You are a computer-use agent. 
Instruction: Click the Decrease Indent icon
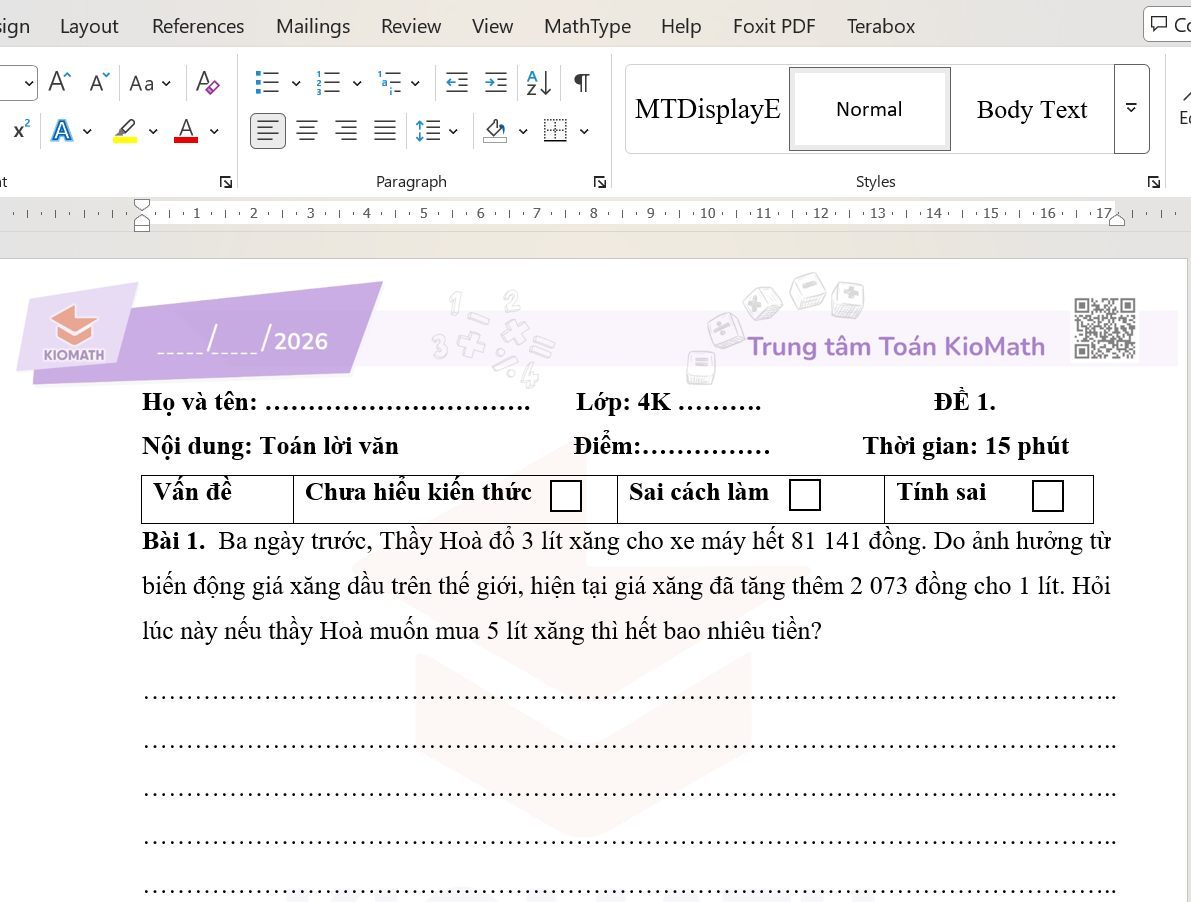pyautogui.click(x=457, y=83)
